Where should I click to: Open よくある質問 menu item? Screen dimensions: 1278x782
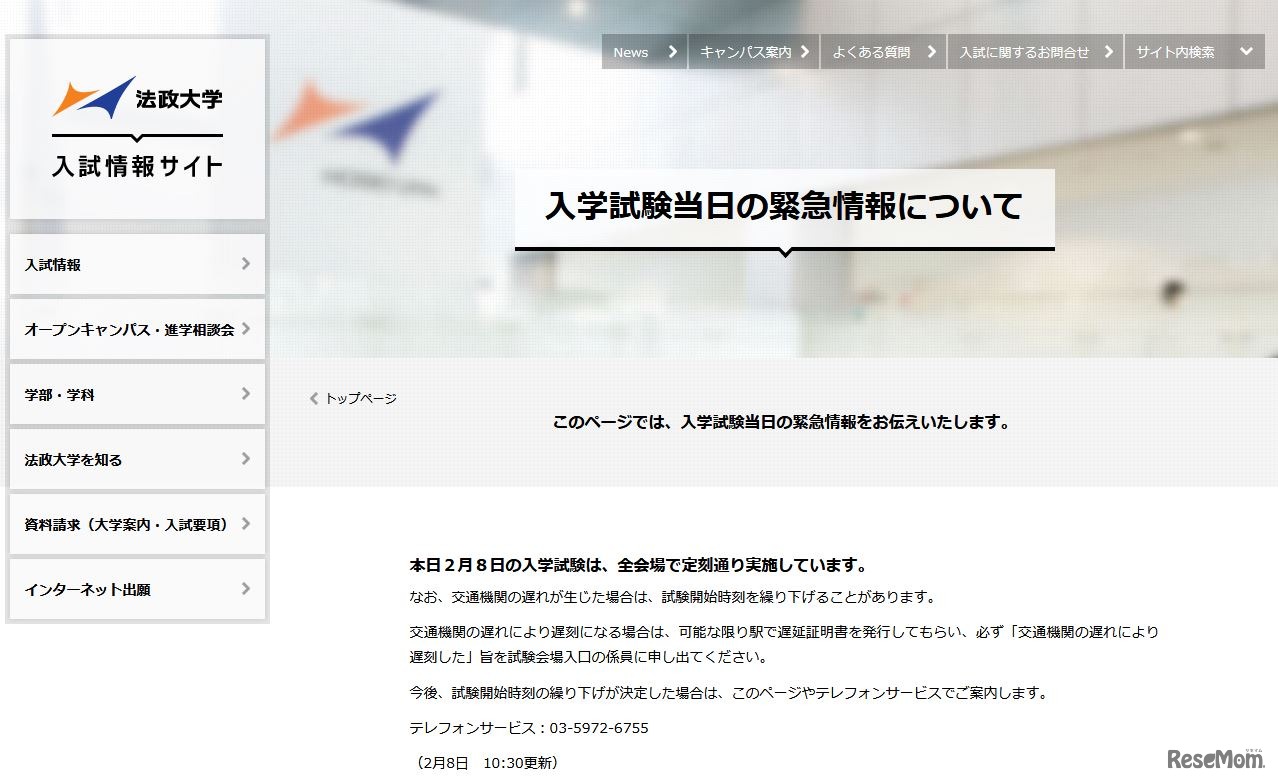click(883, 52)
